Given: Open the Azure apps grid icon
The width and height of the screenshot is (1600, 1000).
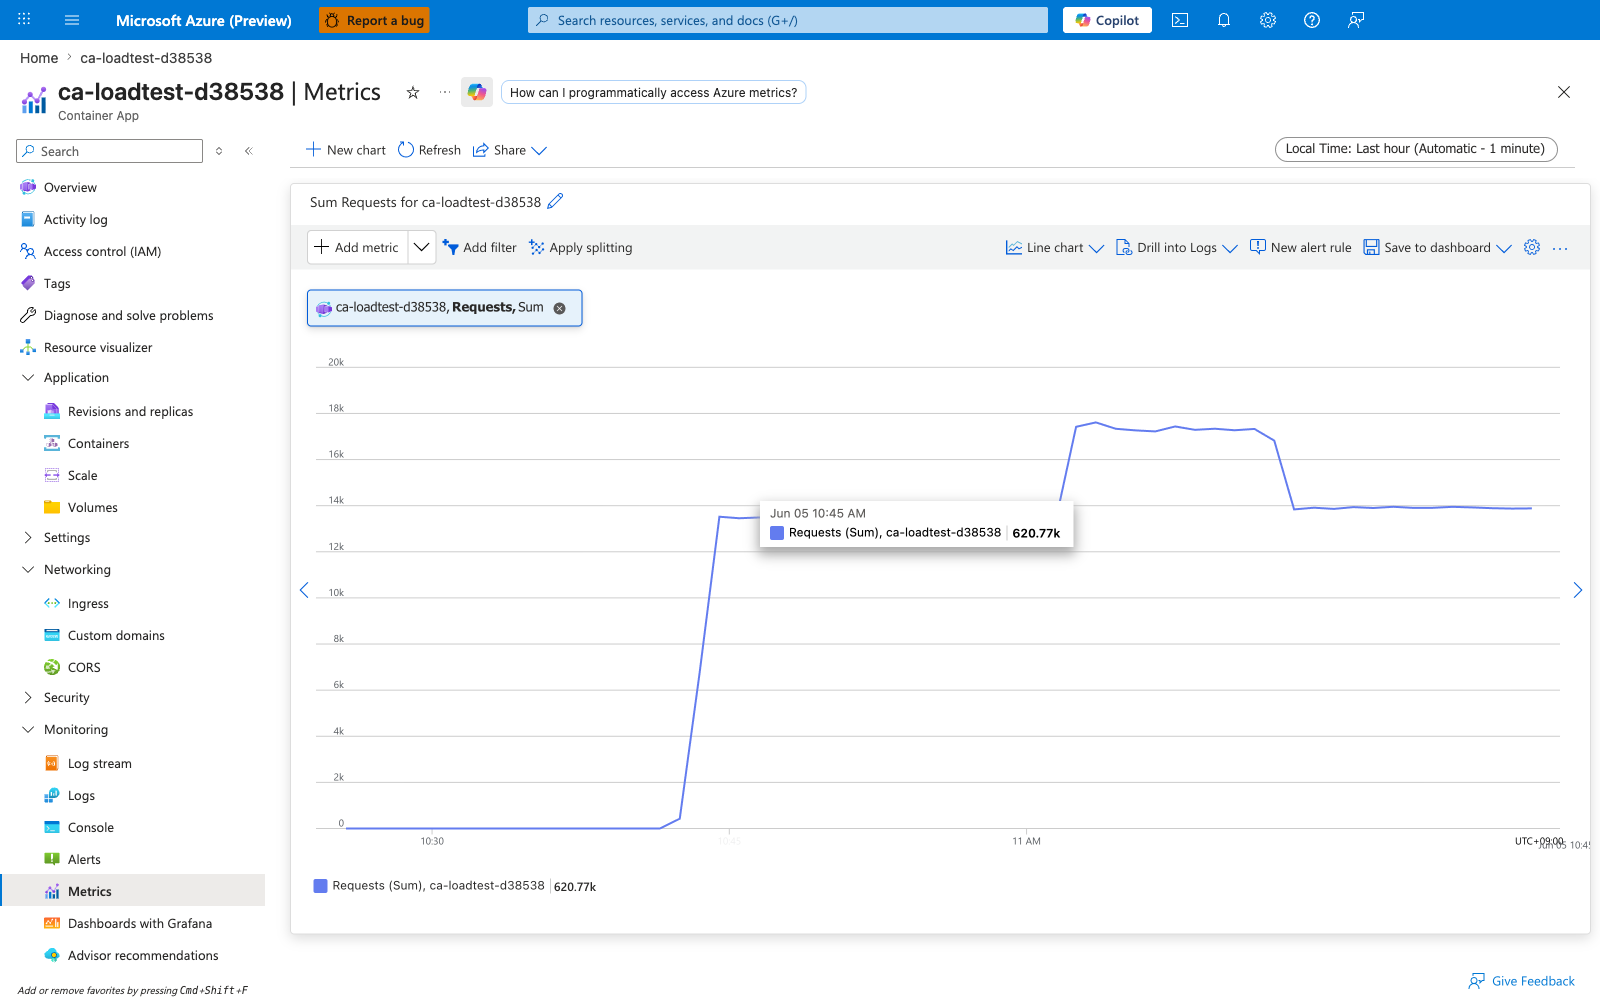Looking at the screenshot, I should (24, 20).
